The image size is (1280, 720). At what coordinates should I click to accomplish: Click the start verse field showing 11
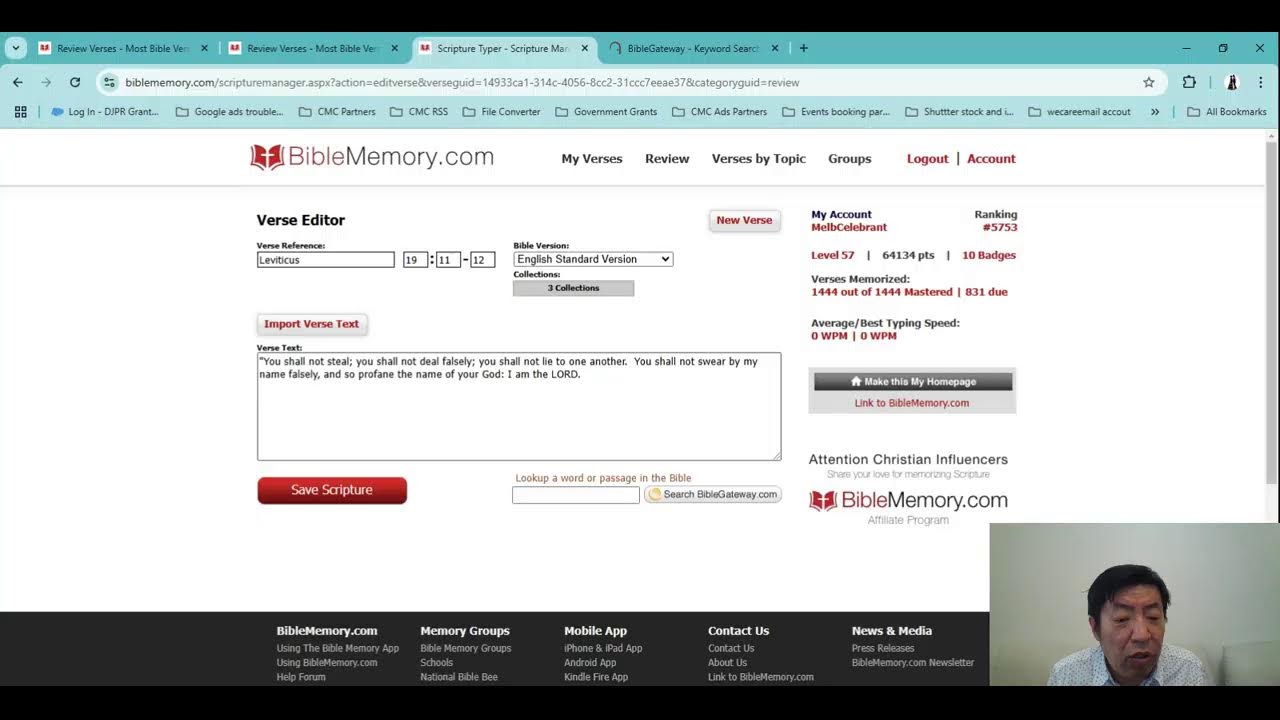(x=448, y=260)
